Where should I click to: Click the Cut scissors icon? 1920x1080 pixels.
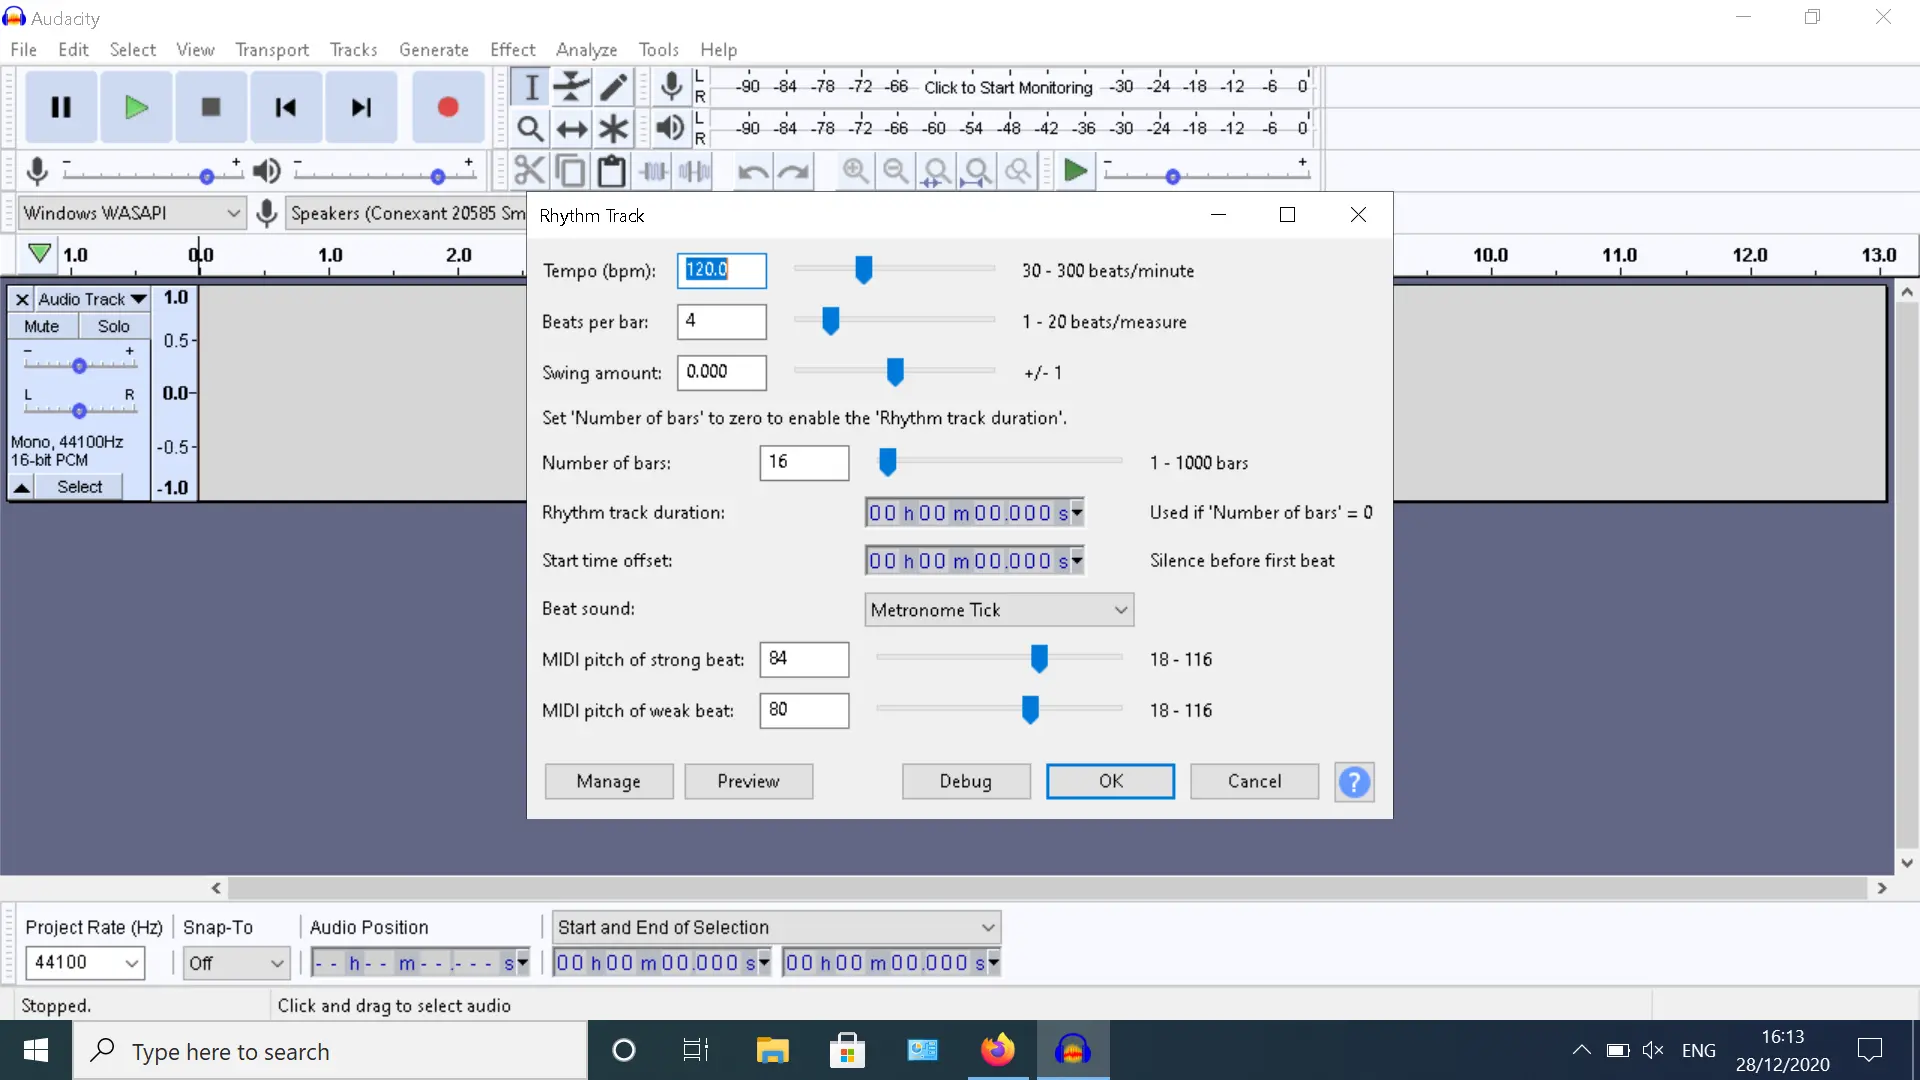click(529, 172)
